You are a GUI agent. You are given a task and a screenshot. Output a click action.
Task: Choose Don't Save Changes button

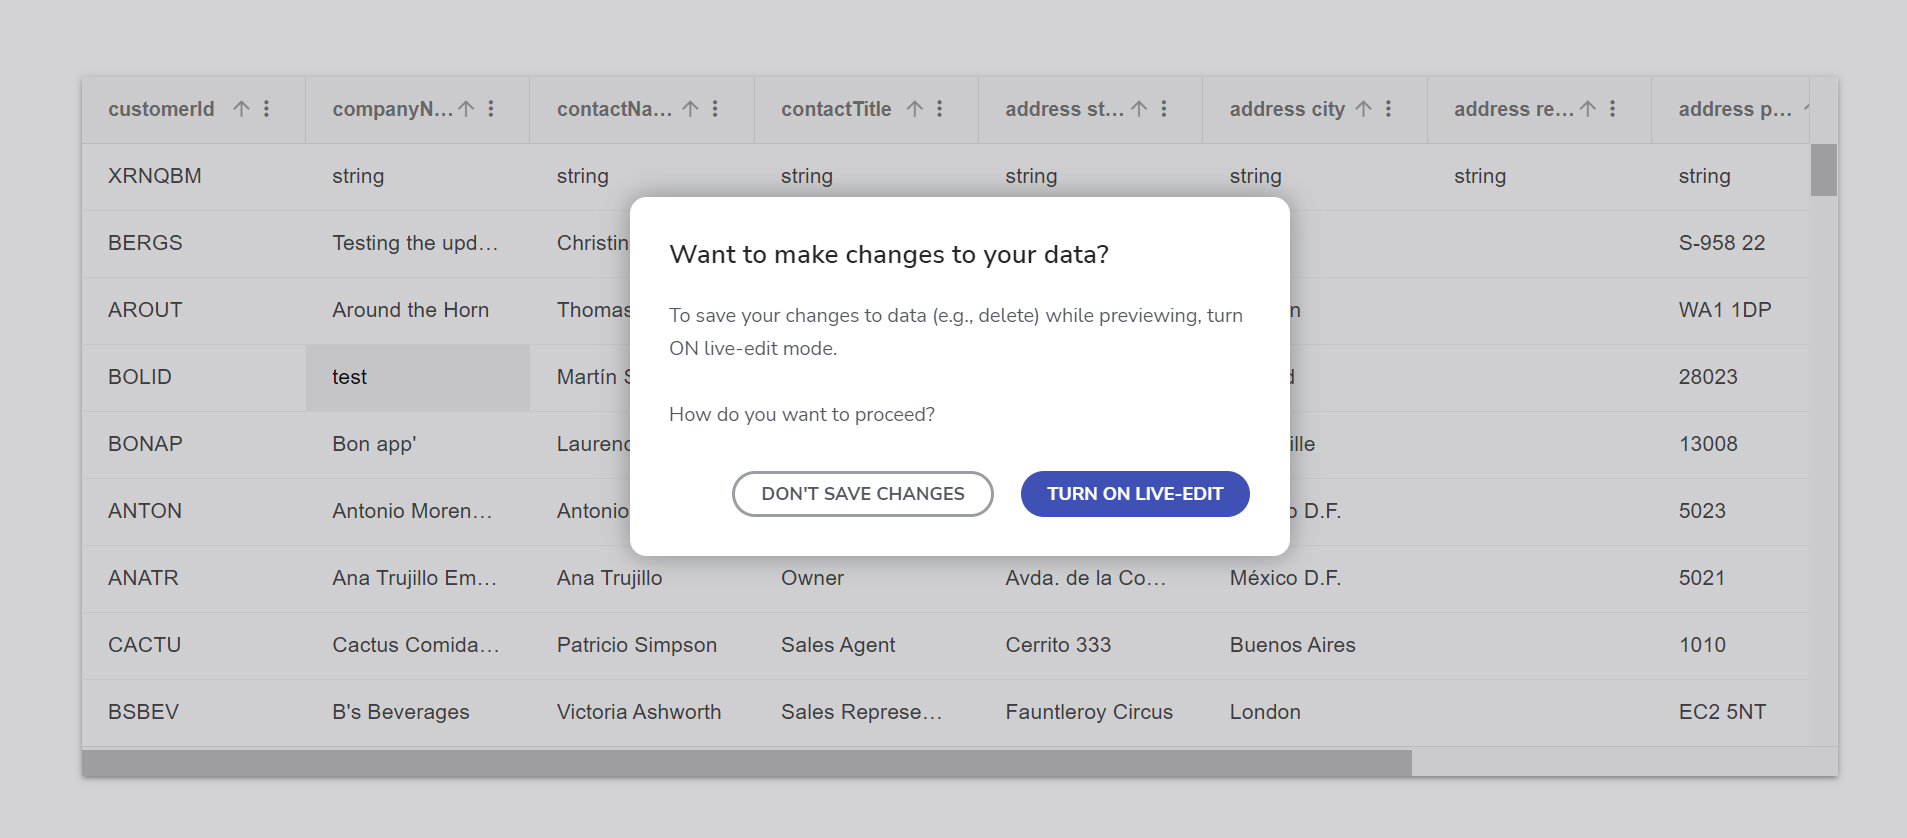tap(862, 494)
